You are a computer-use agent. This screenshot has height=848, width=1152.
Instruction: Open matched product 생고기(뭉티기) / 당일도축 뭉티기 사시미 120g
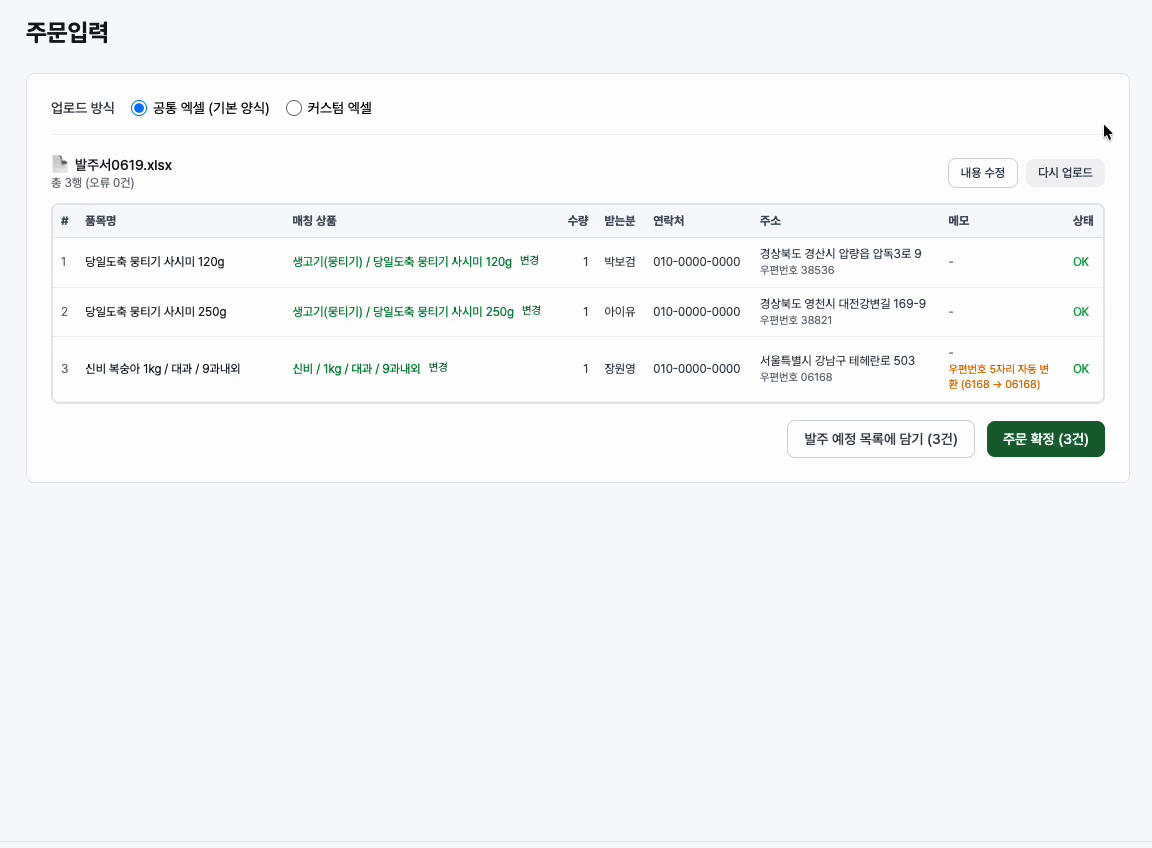click(402, 262)
